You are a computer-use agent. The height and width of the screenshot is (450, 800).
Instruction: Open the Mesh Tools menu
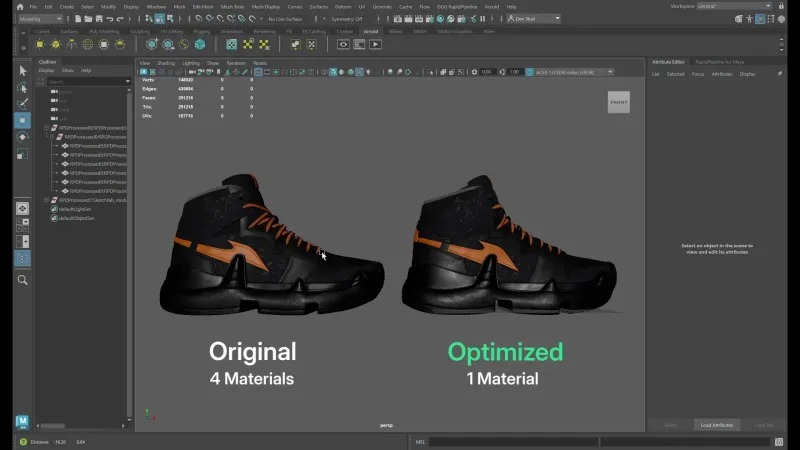[x=234, y=6]
